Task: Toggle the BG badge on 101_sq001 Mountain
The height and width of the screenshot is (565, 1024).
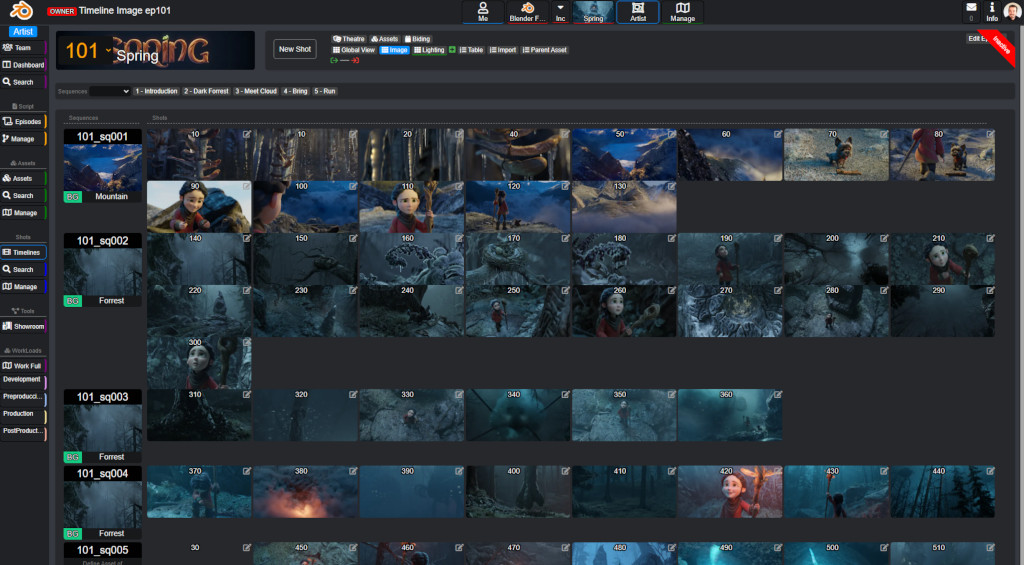Action: [x=72, y=197]
